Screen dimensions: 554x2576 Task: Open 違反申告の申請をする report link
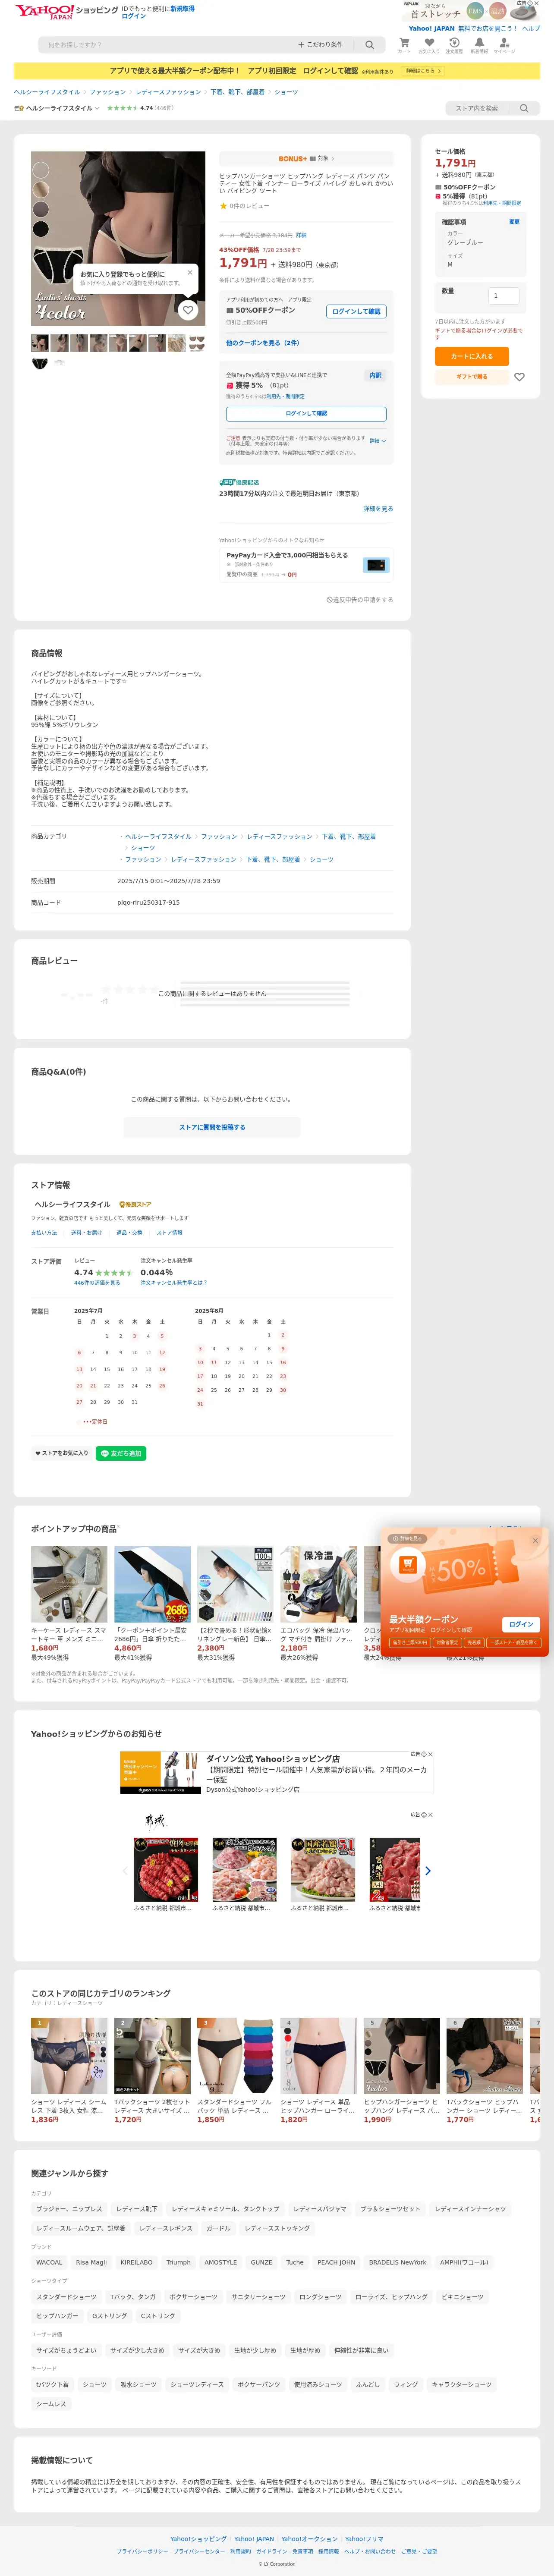[360, 600]
